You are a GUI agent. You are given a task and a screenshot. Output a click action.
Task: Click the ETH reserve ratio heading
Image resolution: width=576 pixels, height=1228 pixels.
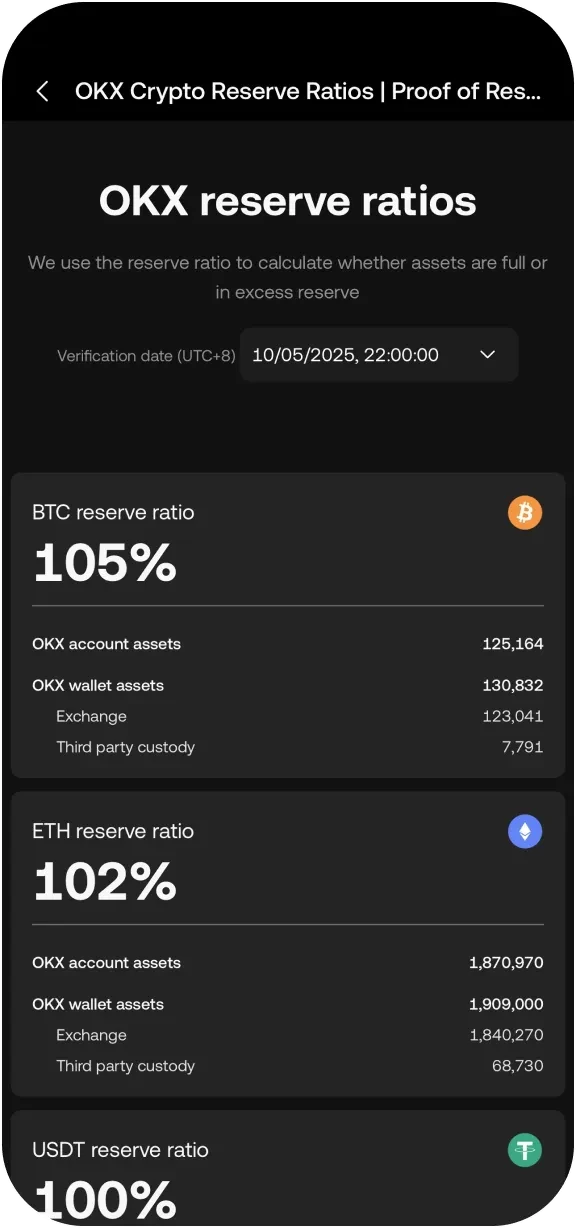point(113,831)
